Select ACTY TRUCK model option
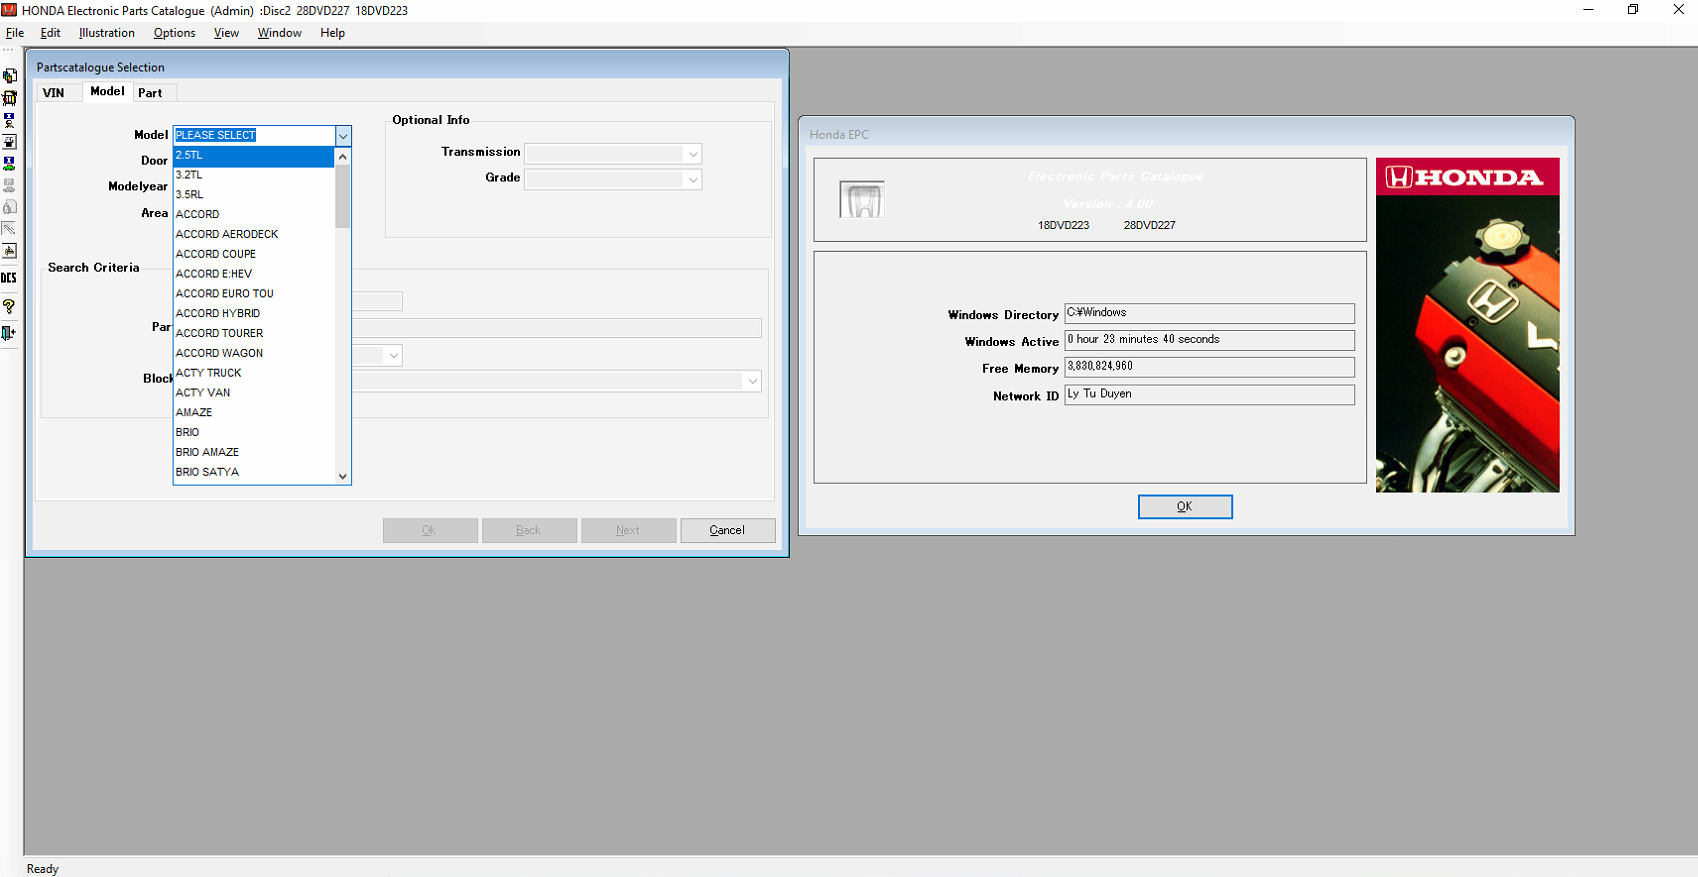 (x=208, y=373)
